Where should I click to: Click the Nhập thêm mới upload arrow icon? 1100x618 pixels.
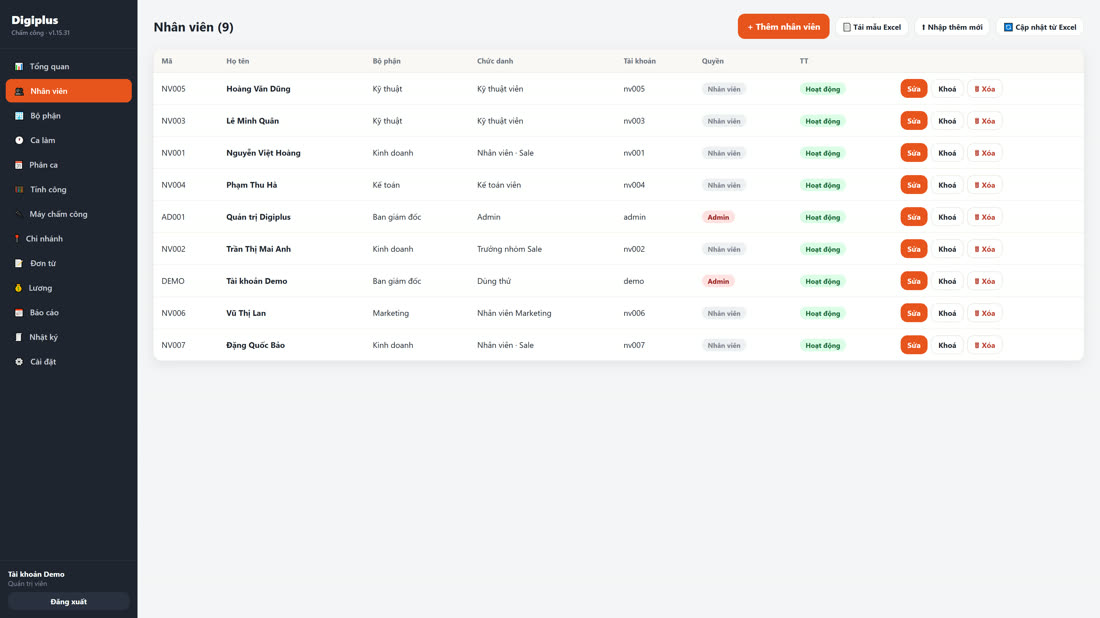coord(923,27)
